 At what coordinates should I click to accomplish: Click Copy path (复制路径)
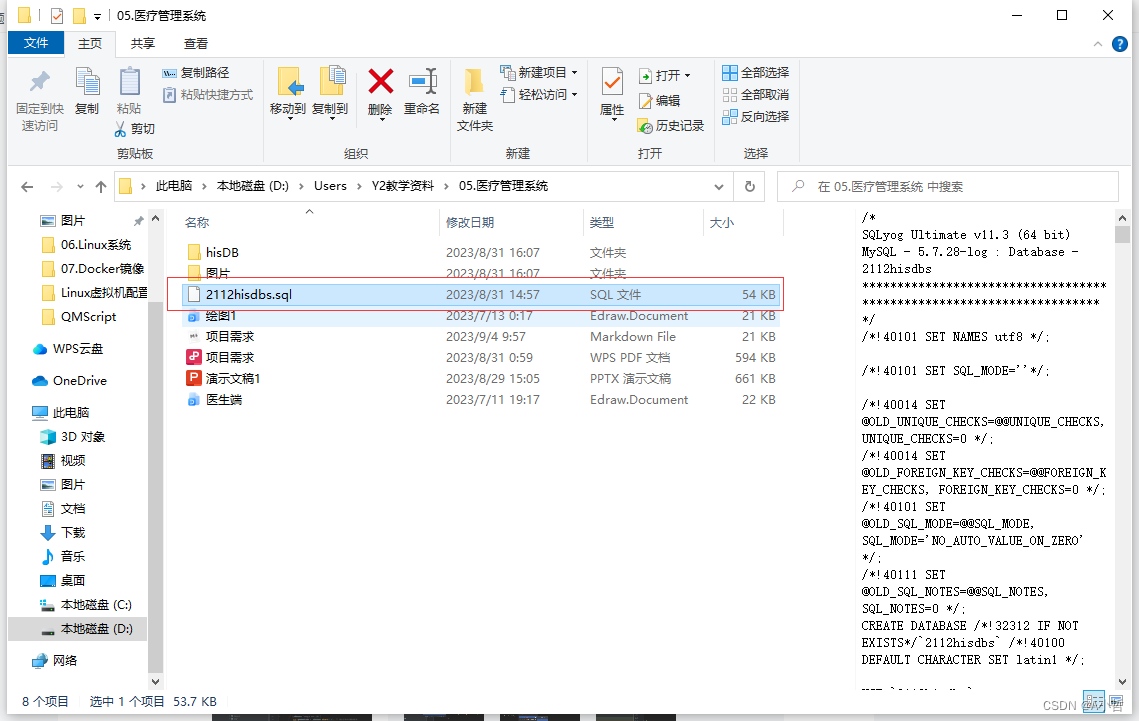click(x=195, y=73)
